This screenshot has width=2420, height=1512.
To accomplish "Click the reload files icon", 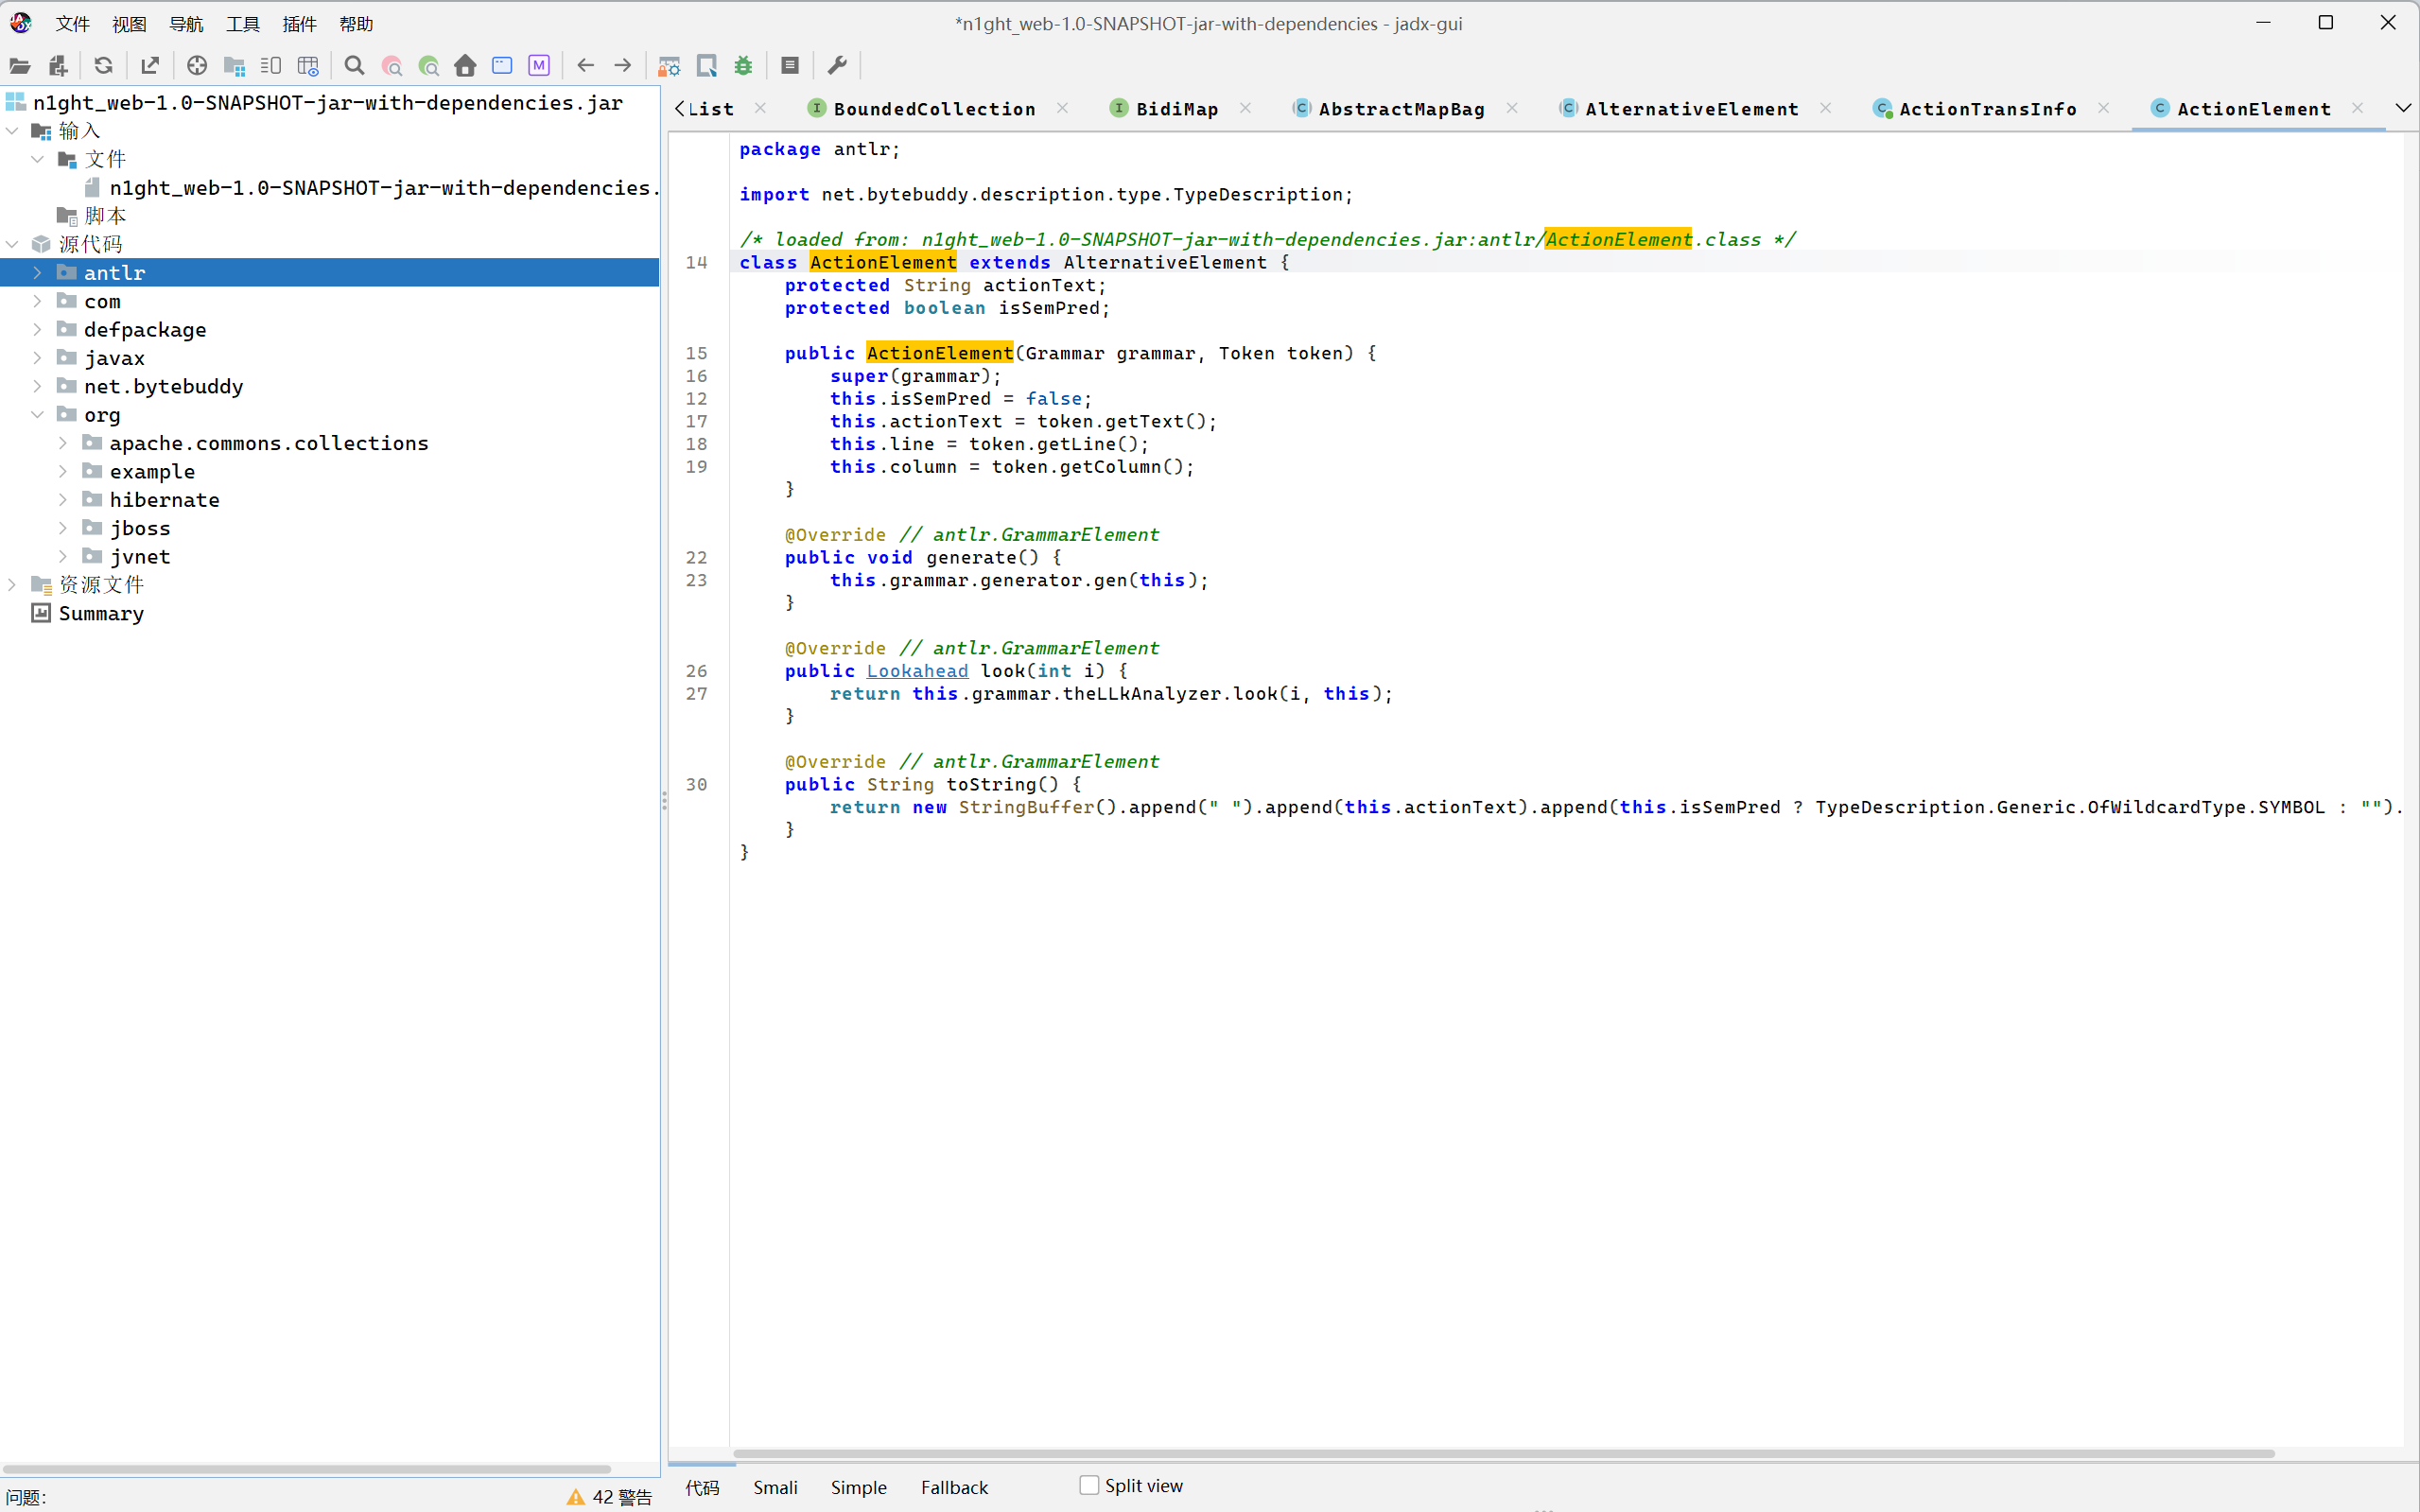I will (103, 66).
